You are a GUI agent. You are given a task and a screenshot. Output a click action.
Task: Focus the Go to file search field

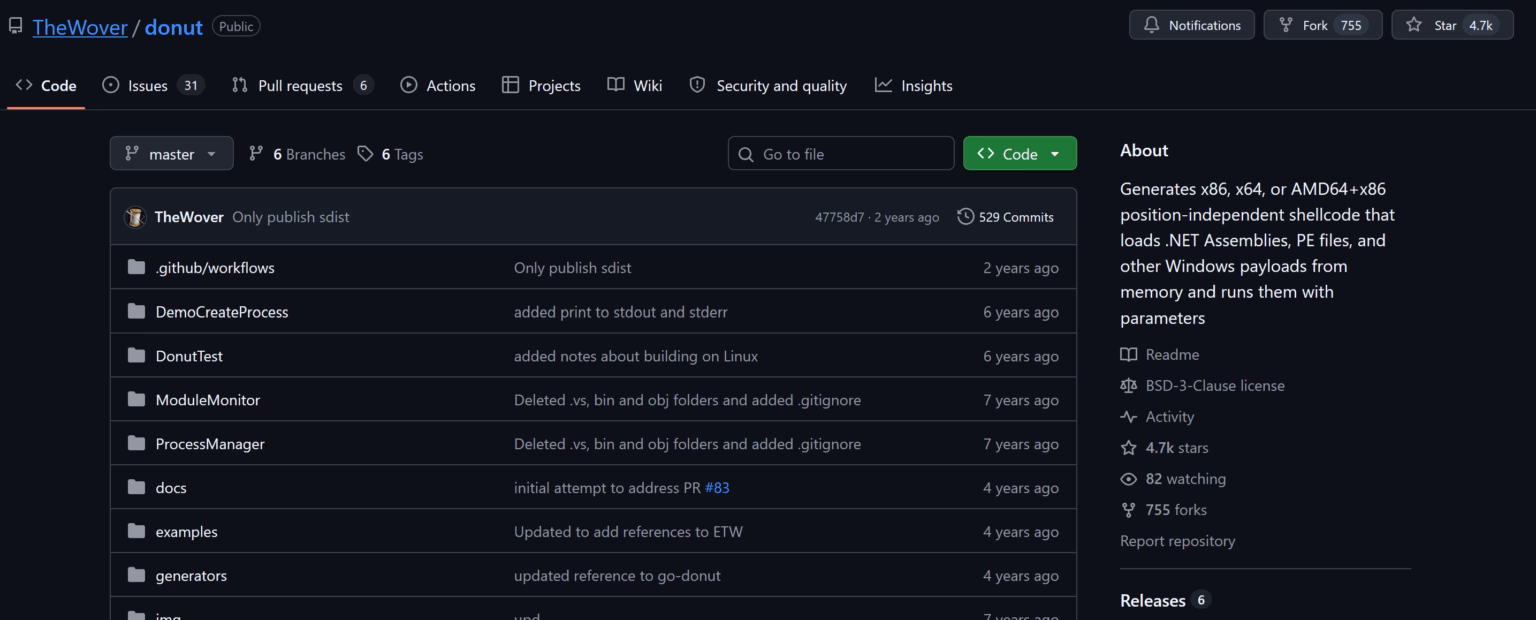point(841,154)
